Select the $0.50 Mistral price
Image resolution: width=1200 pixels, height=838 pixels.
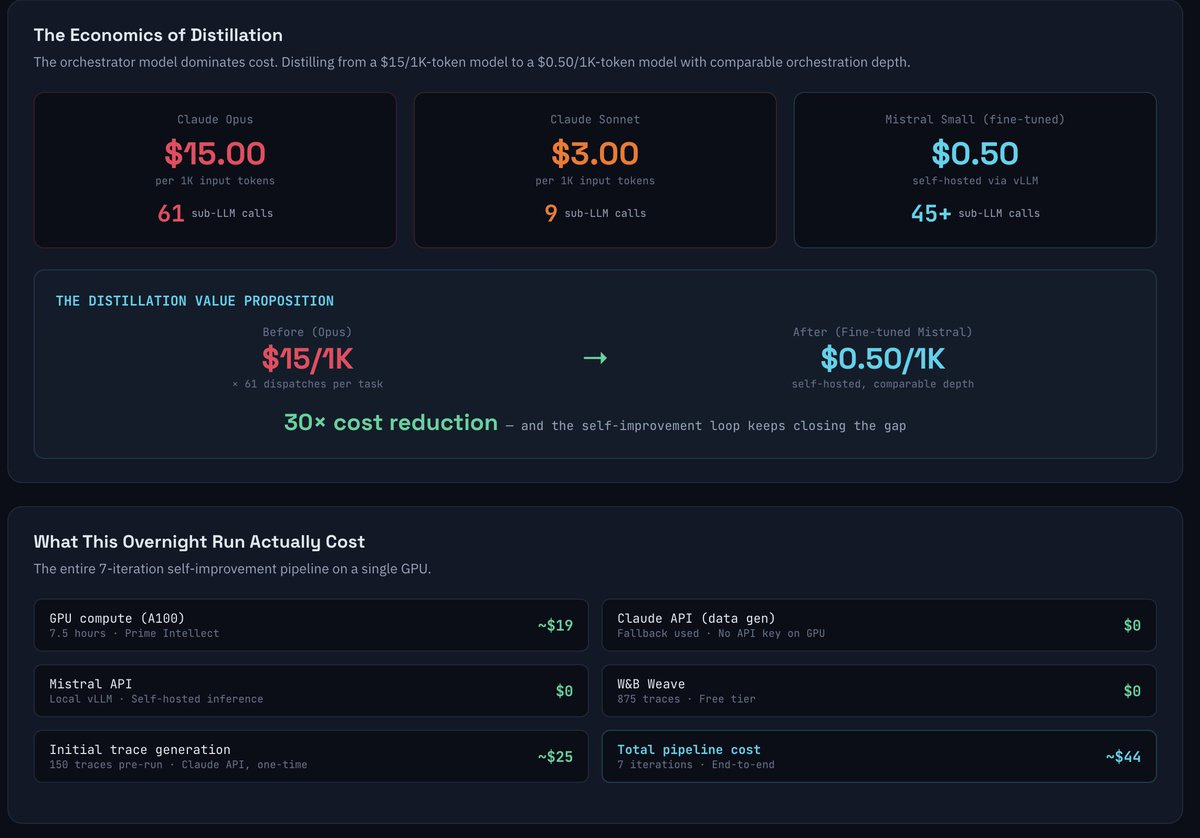pyautogui.click(x=975, y=153)
